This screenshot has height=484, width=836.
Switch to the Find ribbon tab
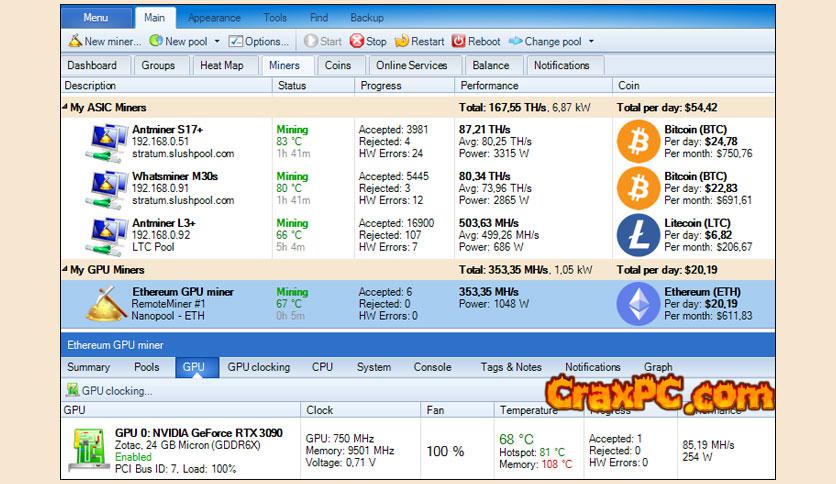pos(319,18)
